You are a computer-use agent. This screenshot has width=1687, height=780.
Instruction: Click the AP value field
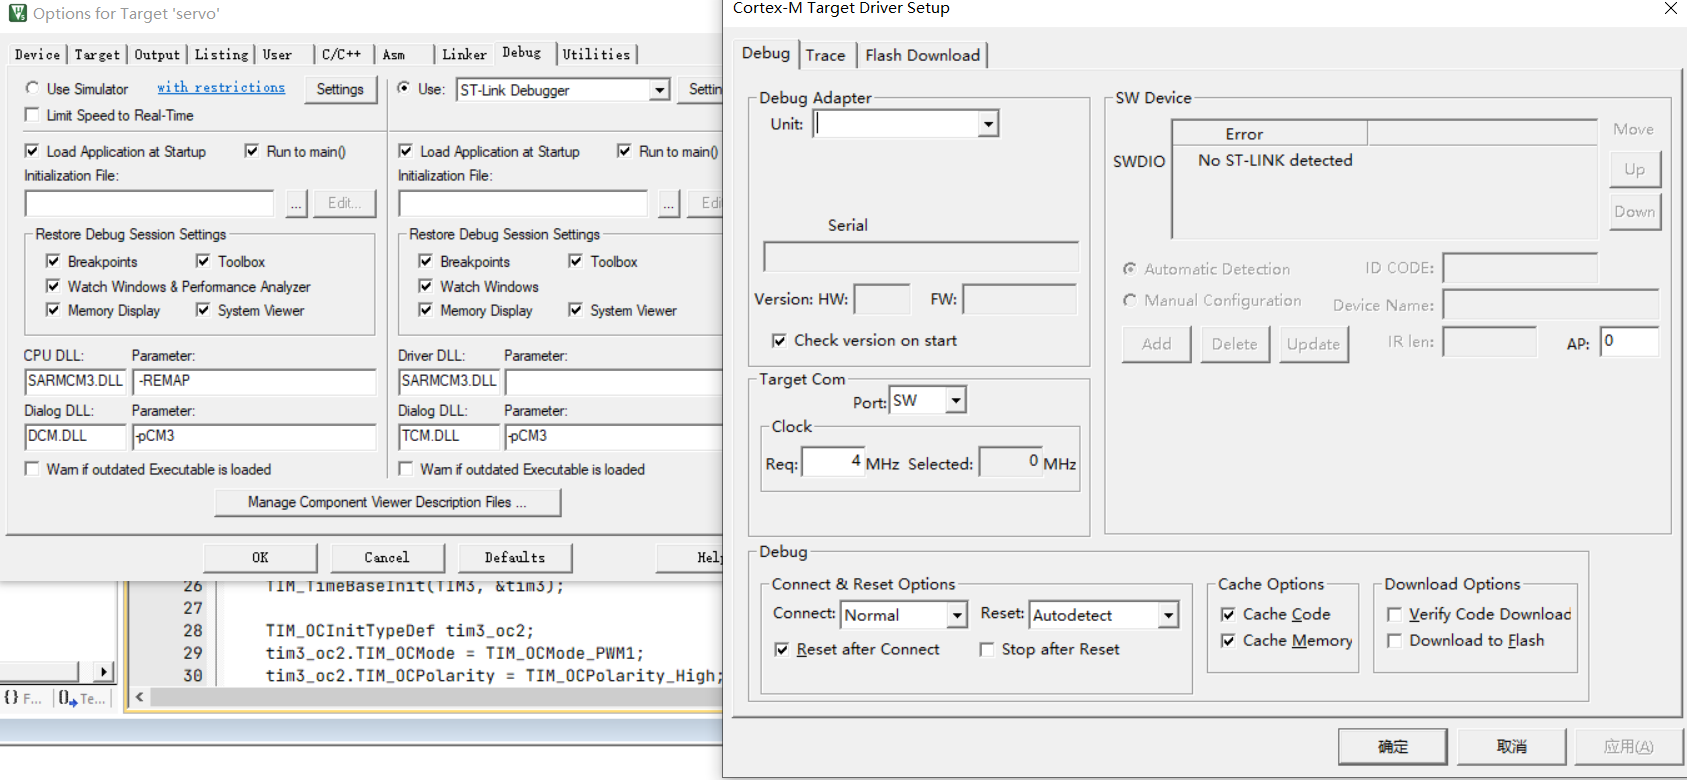(x=1629, y=342)
